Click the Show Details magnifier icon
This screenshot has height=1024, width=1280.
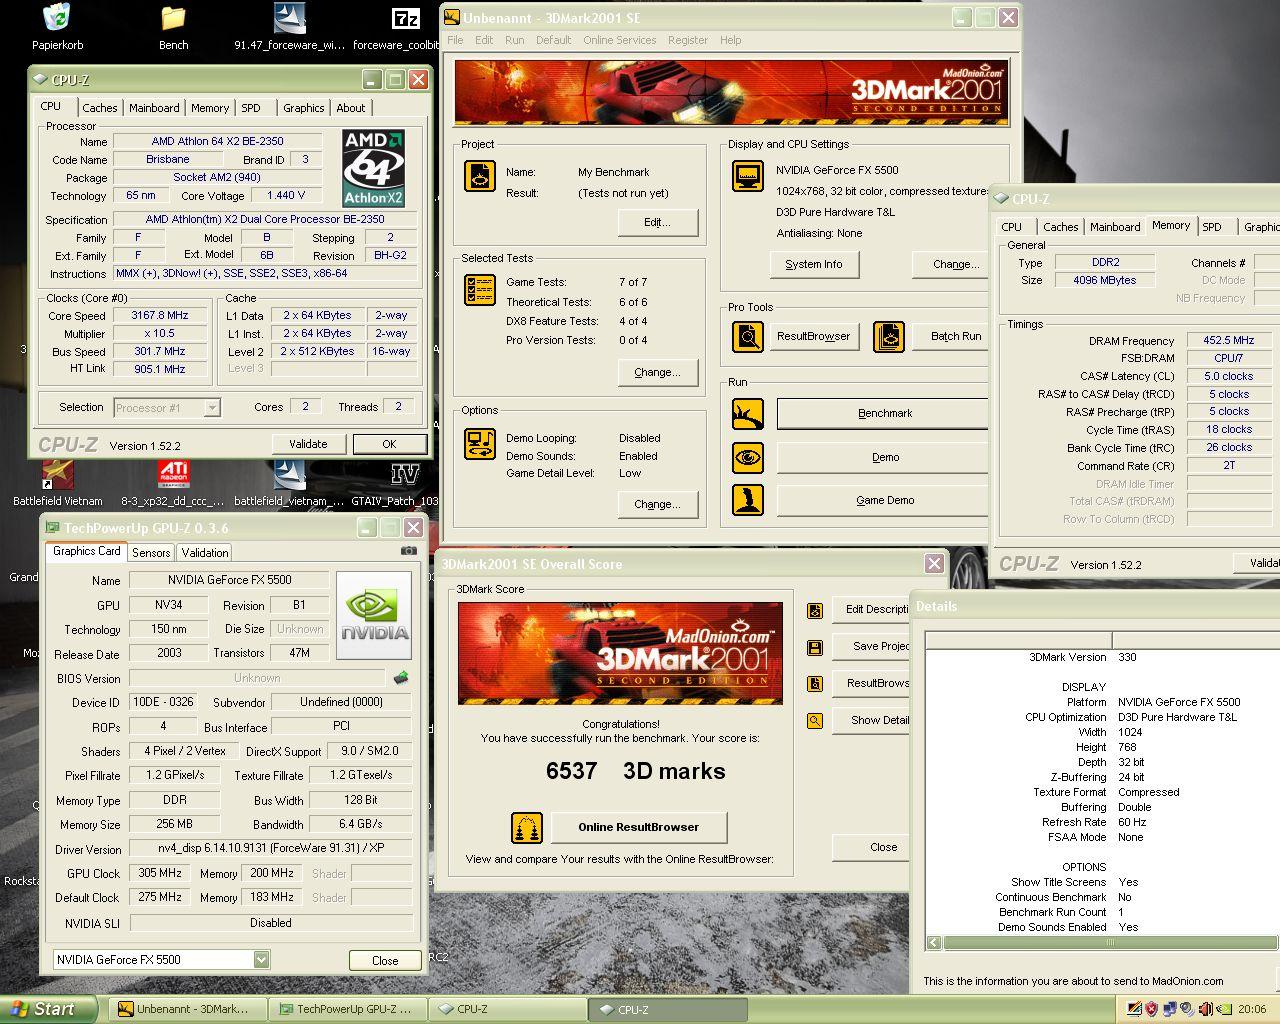click(x=815, y=720)
